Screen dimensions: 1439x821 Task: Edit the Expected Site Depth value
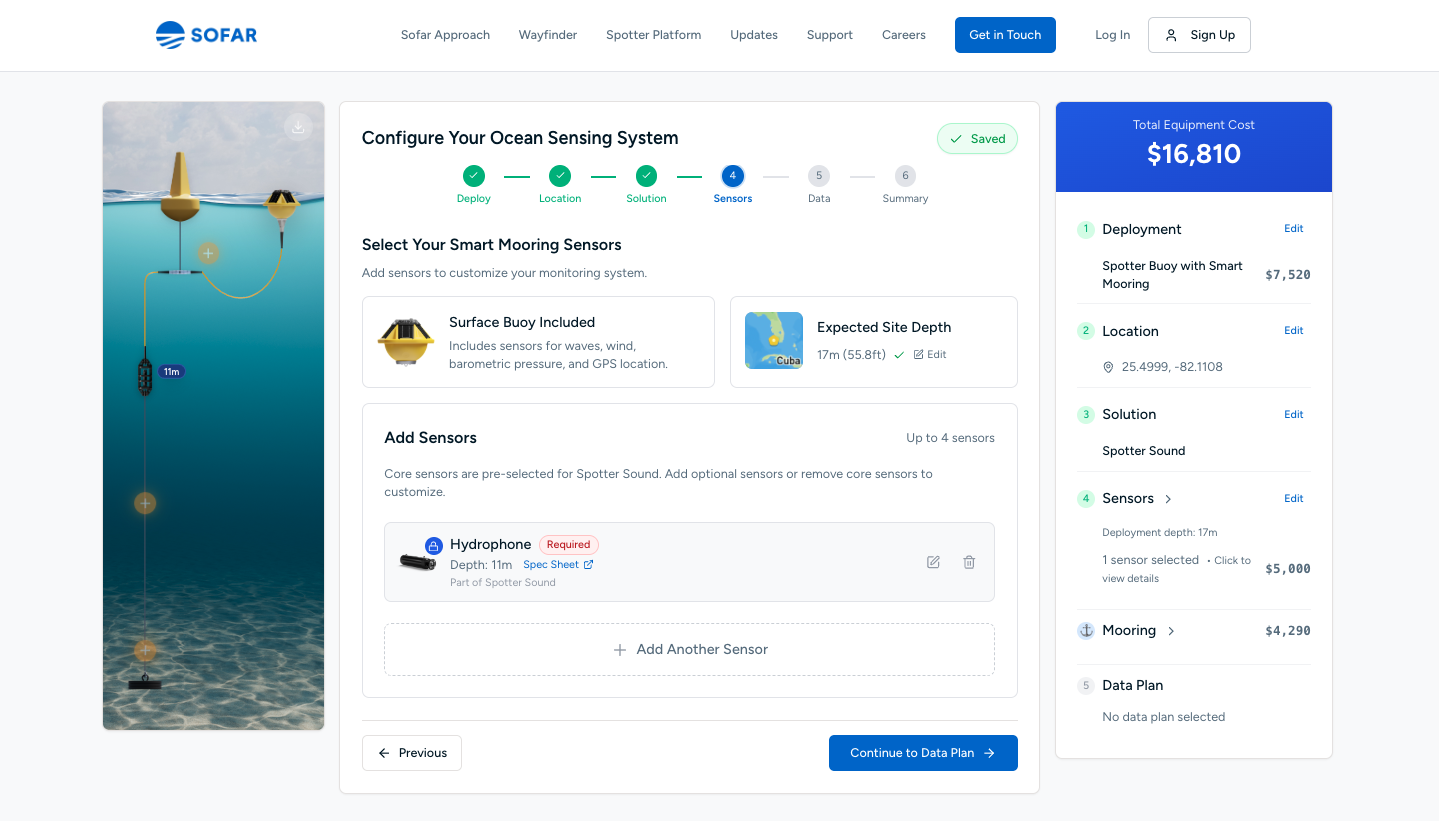pos(930,355)
